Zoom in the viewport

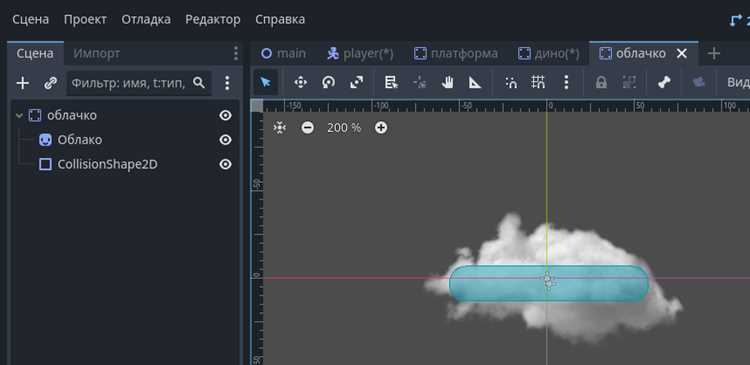click(x=381, y=128)
